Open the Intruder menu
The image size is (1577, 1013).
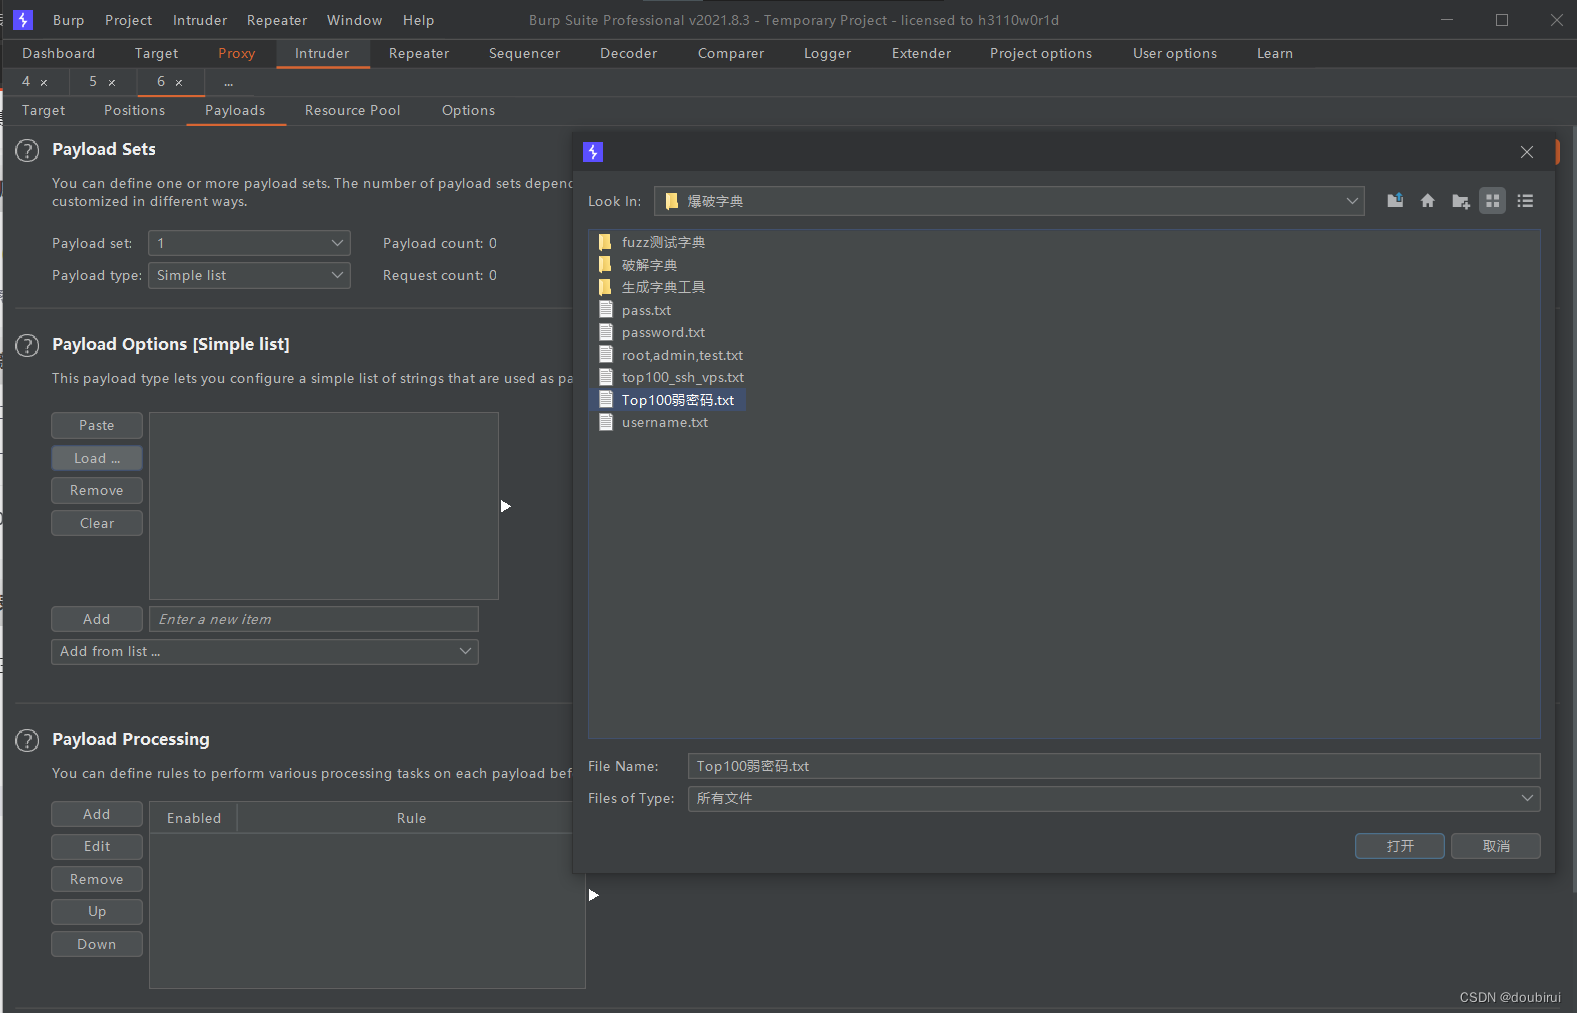(200, 20)
